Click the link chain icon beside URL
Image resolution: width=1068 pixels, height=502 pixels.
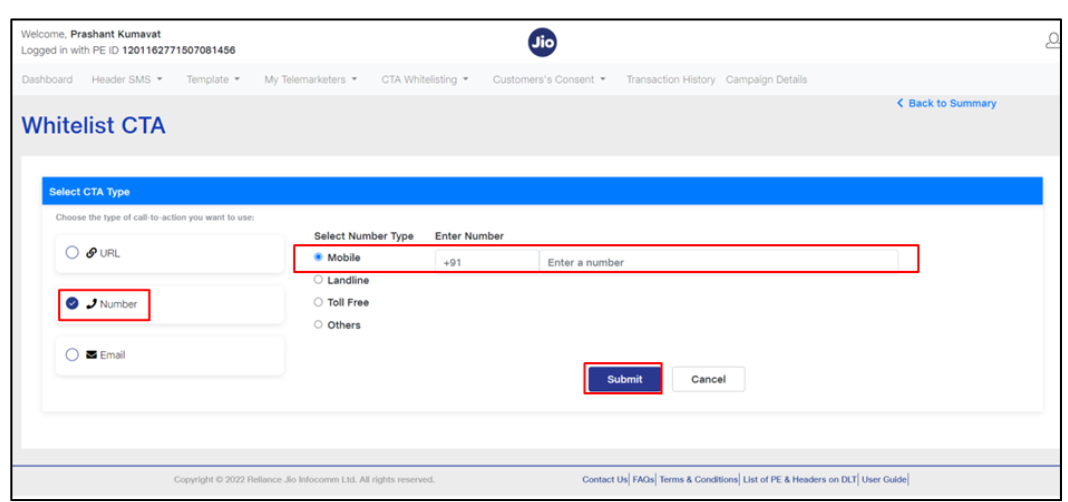coord(91,253)
